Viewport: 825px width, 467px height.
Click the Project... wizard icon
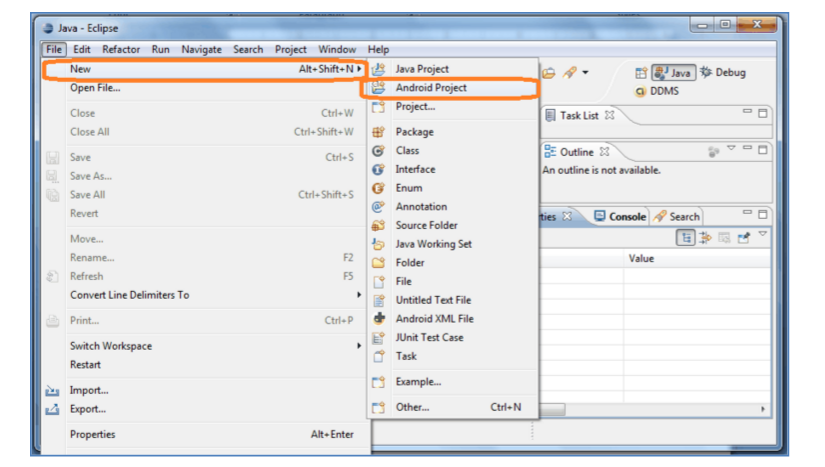pyautogui.click(x=378, y=107)
